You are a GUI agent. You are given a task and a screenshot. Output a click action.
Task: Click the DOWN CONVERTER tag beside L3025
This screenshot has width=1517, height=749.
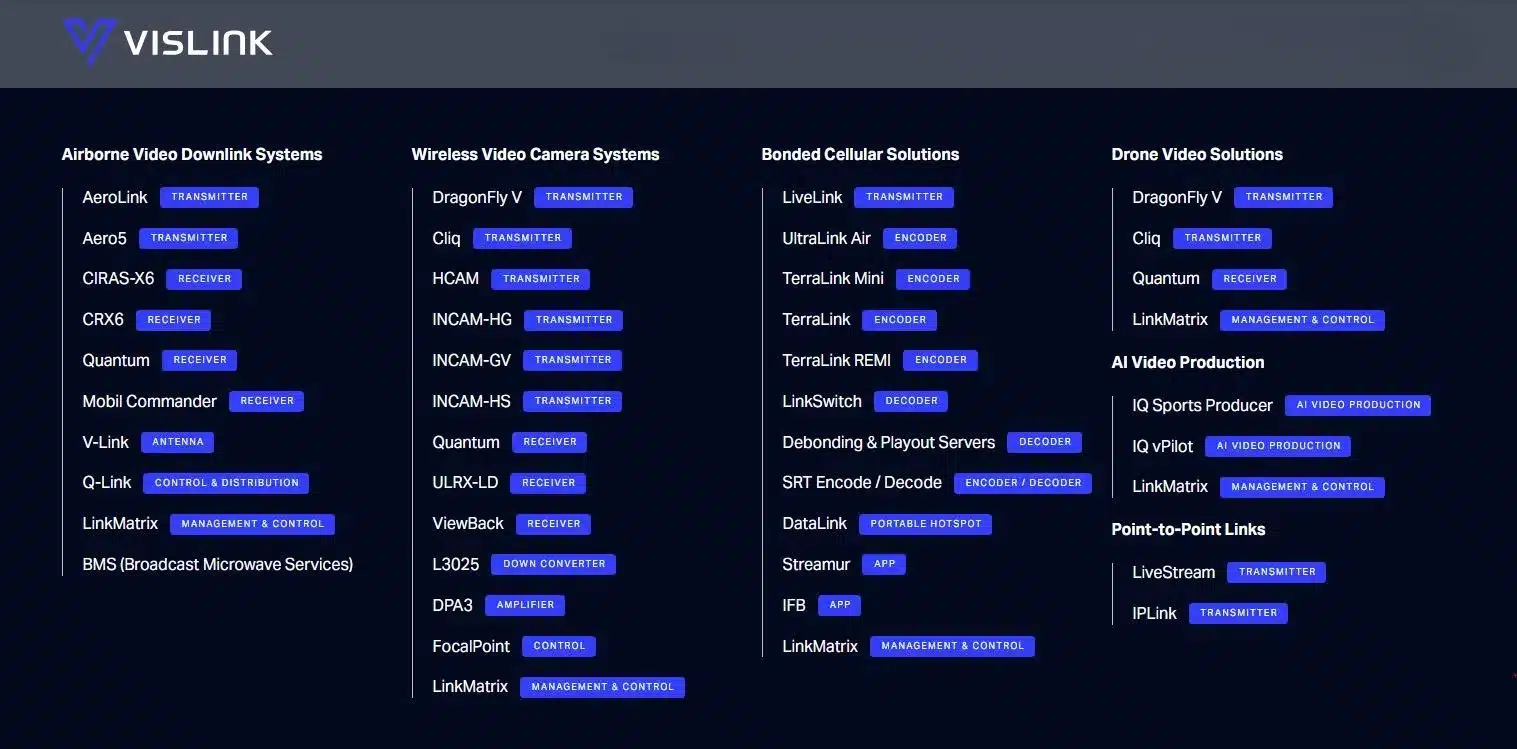pos(554,564)
